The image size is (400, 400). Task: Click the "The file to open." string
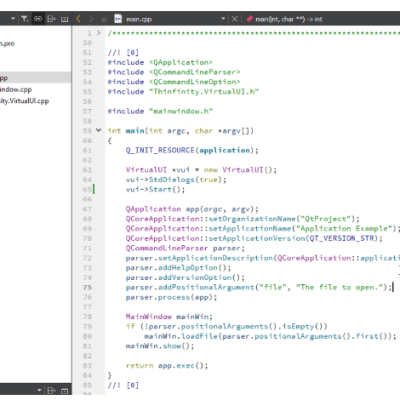[x=339, y=287]
